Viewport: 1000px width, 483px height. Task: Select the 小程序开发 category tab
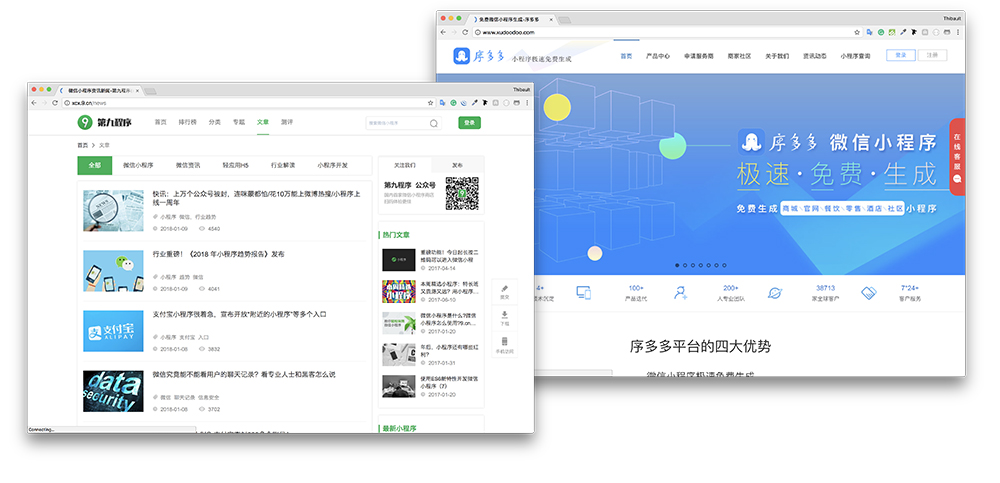coord(333,165)
